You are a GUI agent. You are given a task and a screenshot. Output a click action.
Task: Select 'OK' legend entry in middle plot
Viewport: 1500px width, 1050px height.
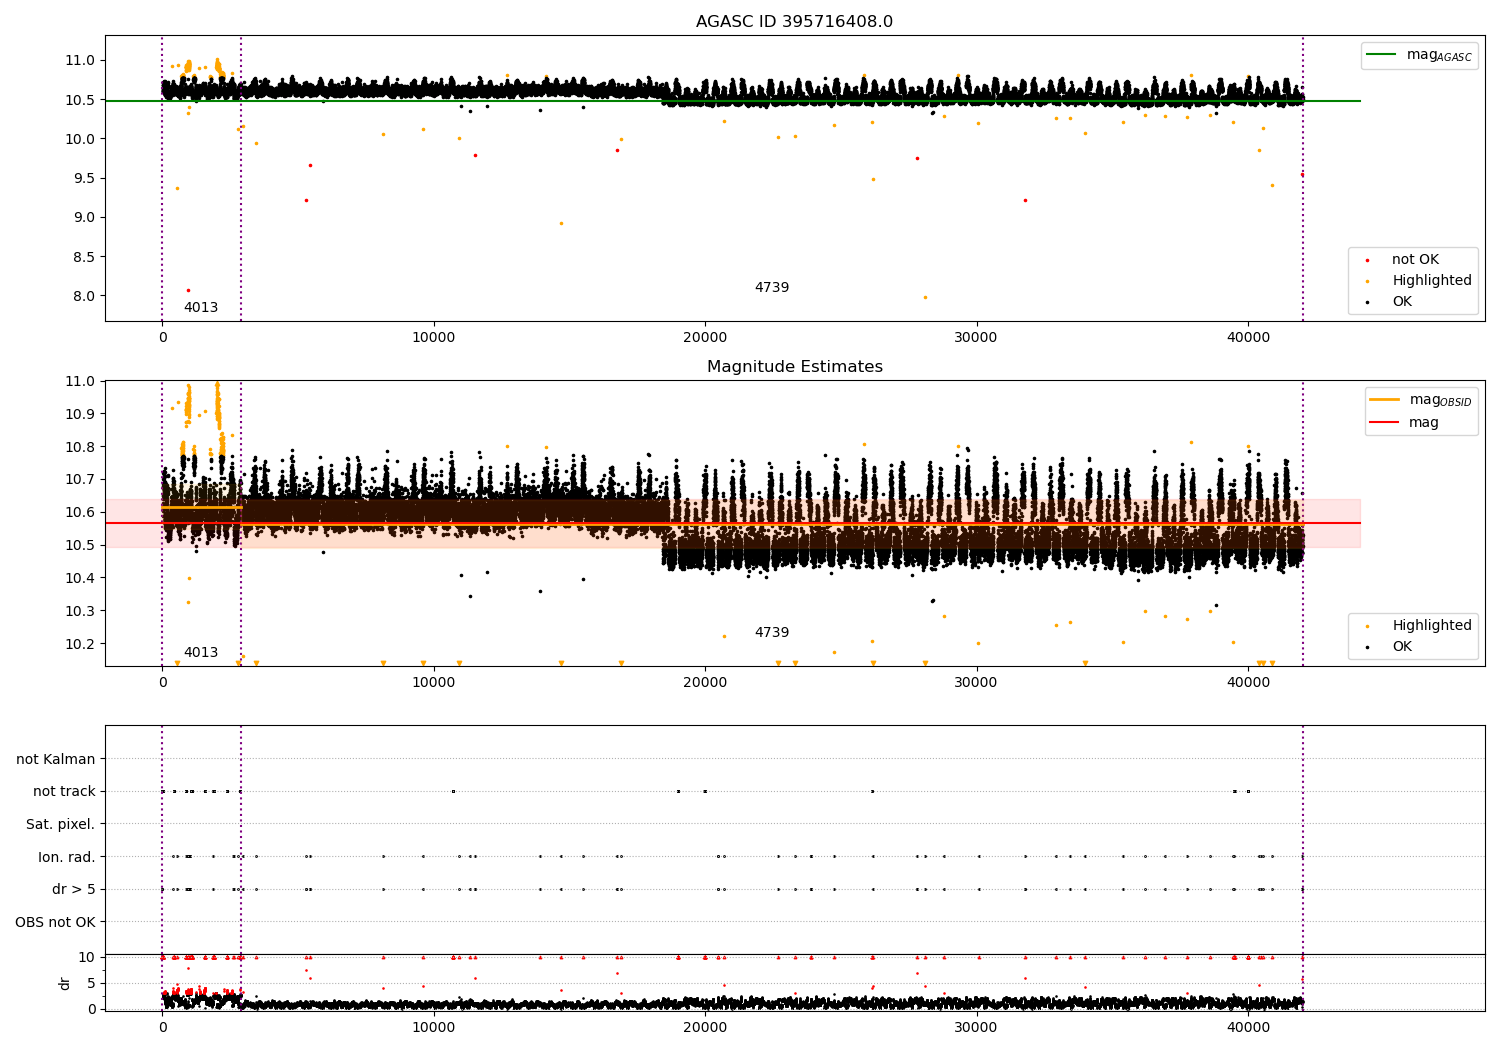1390,647
